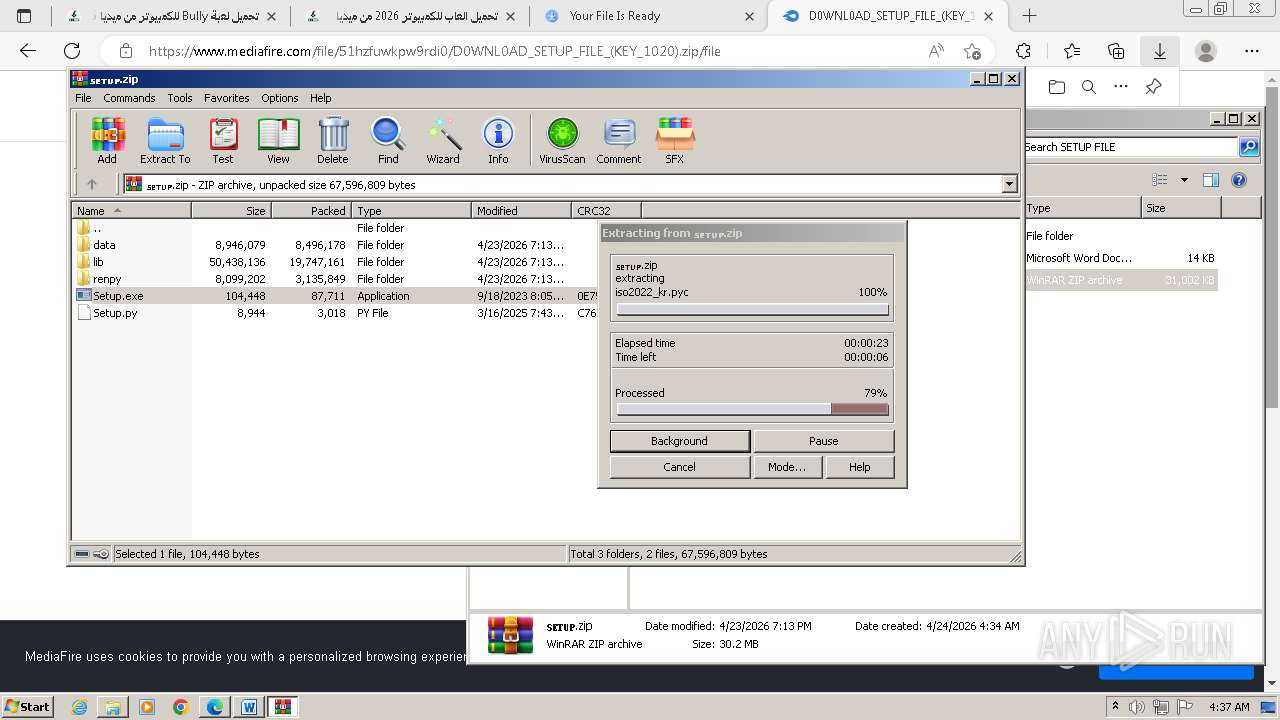1280x720 pixels.
Task: Open the browser profile avatar
Action: (1206, 51)
